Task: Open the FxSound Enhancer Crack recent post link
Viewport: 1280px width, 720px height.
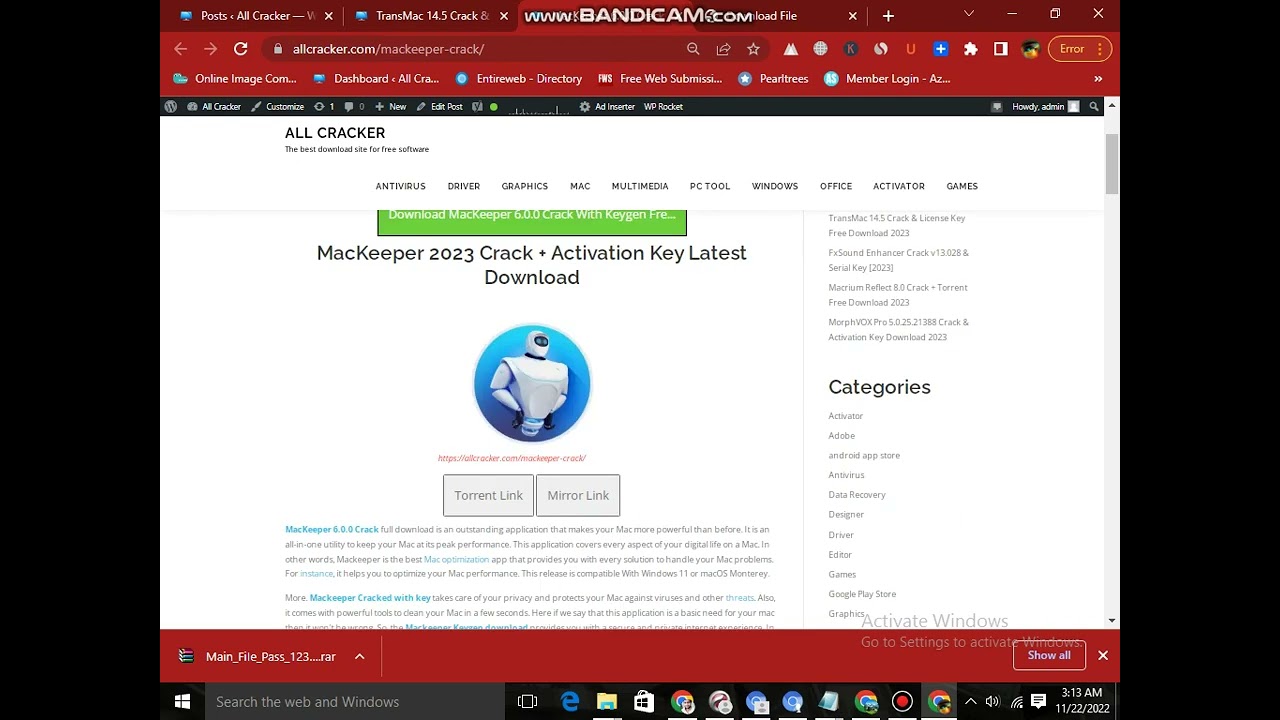Action: pos(898,260)
